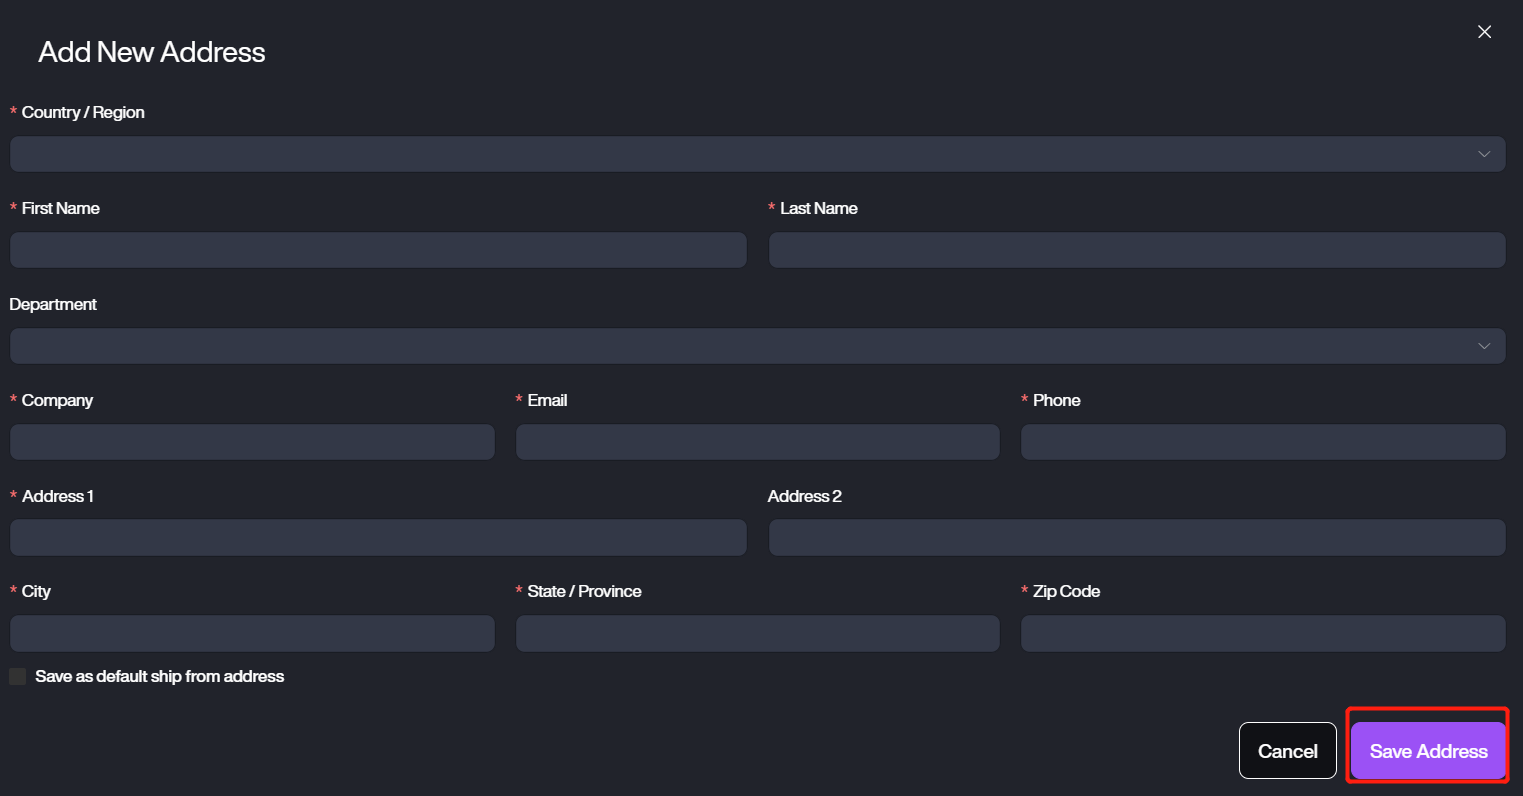Image resolution: width=1523 pixels, height=796 pixels.
Task: Enable Save as default ship from address
Action: click(x=18, y=677)
